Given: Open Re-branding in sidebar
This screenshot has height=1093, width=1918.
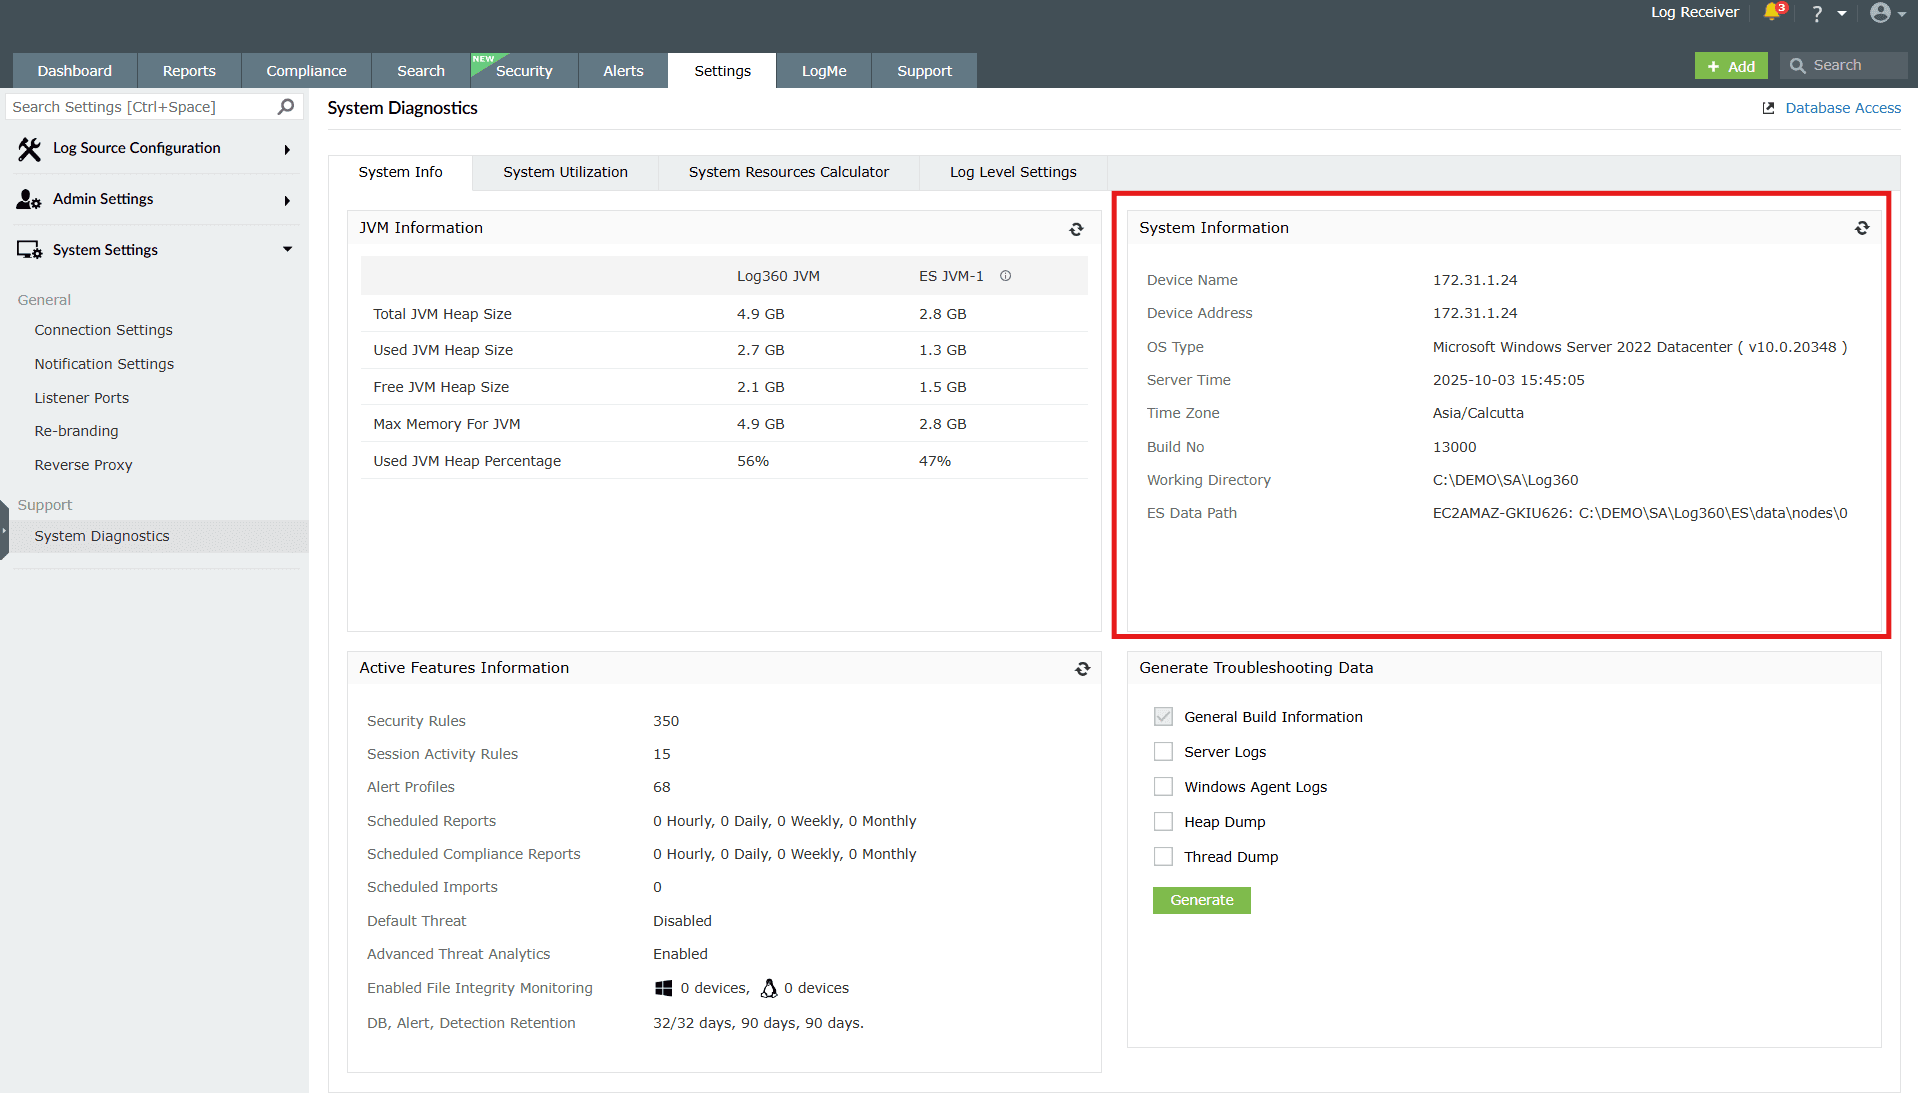Looking at the screenshot, I should point(76,431).
